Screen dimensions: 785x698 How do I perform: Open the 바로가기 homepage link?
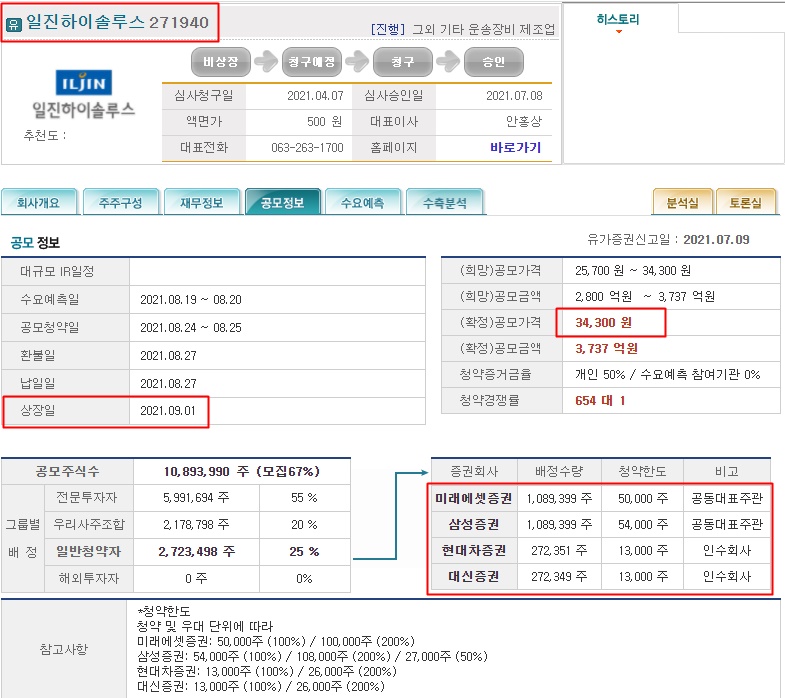[515, 148]
